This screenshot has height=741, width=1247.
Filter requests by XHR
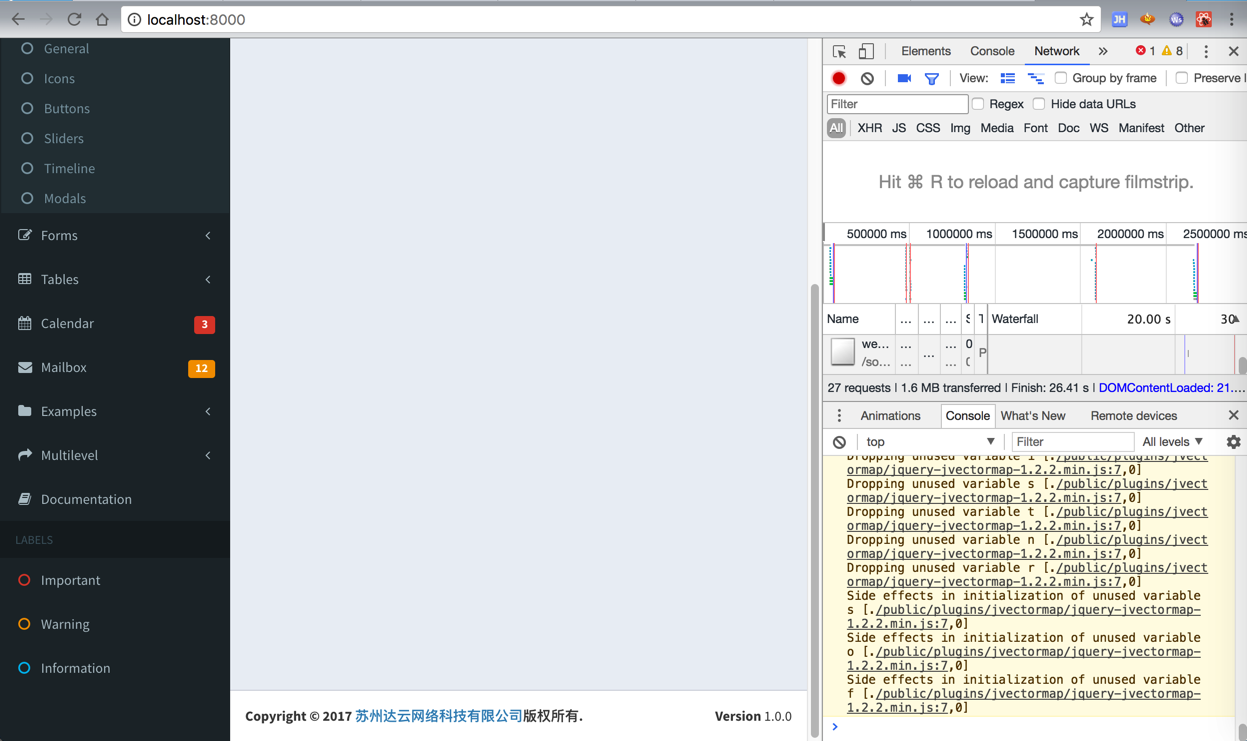869,128
